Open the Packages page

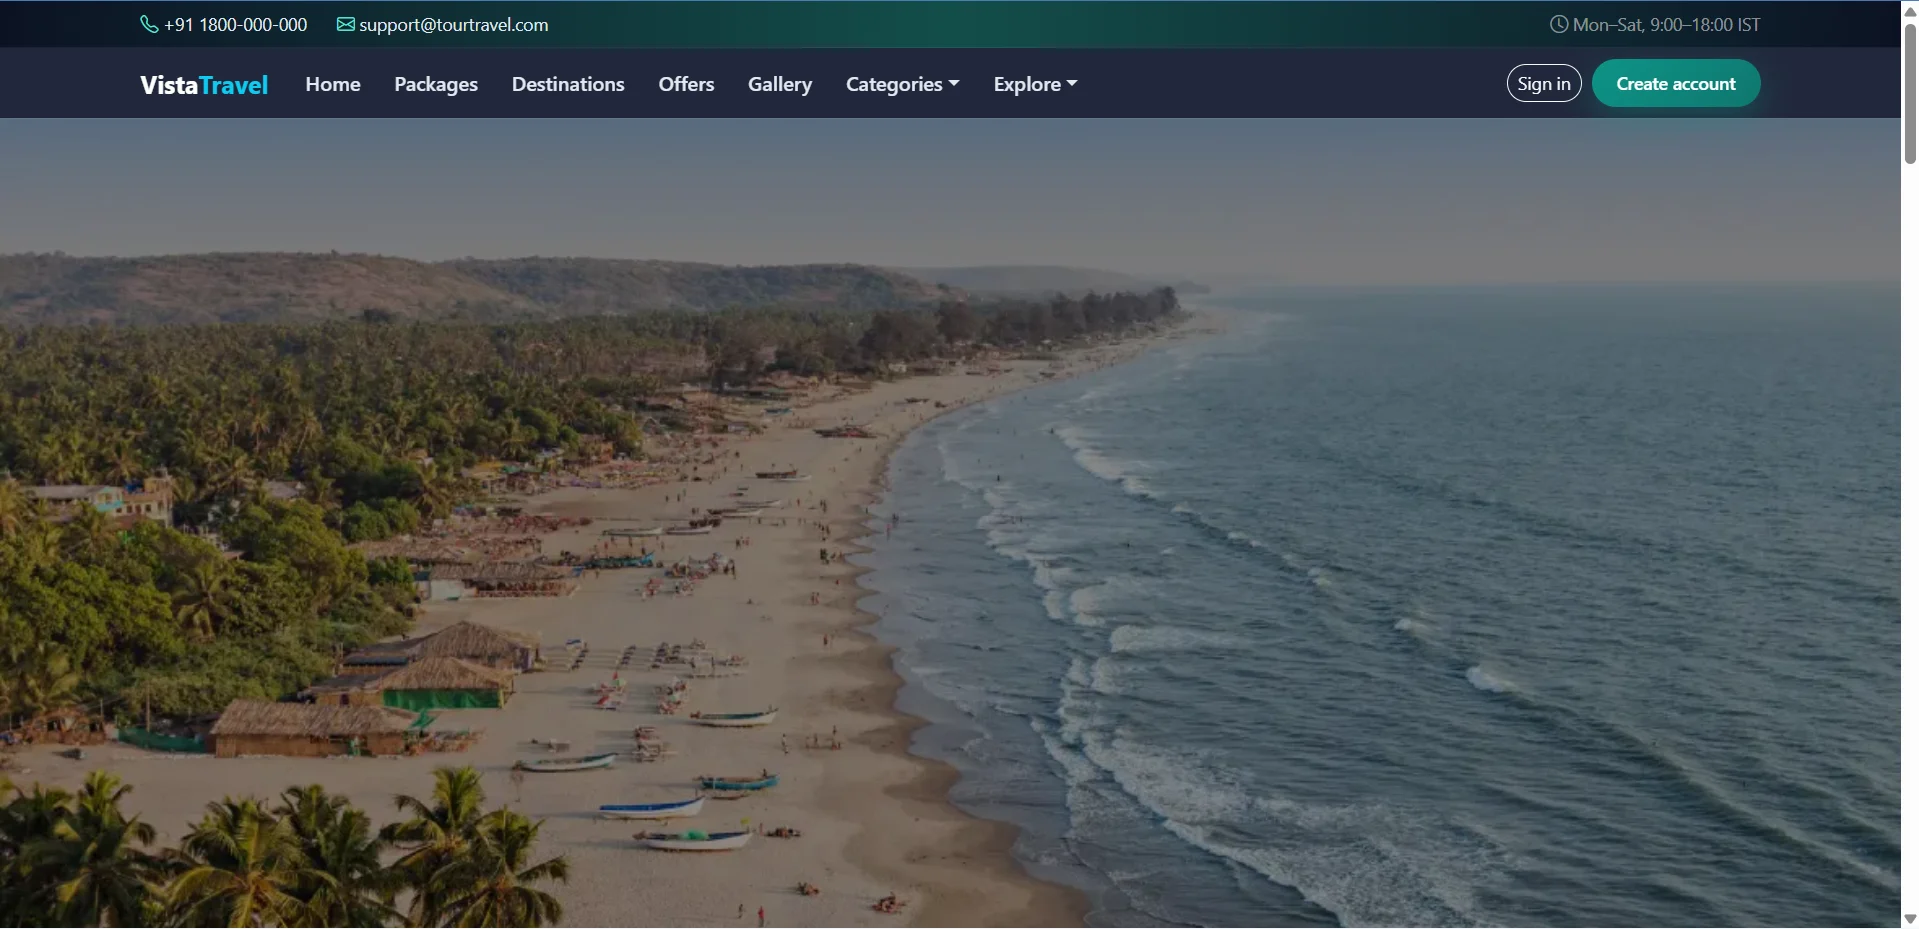(436, 84)
